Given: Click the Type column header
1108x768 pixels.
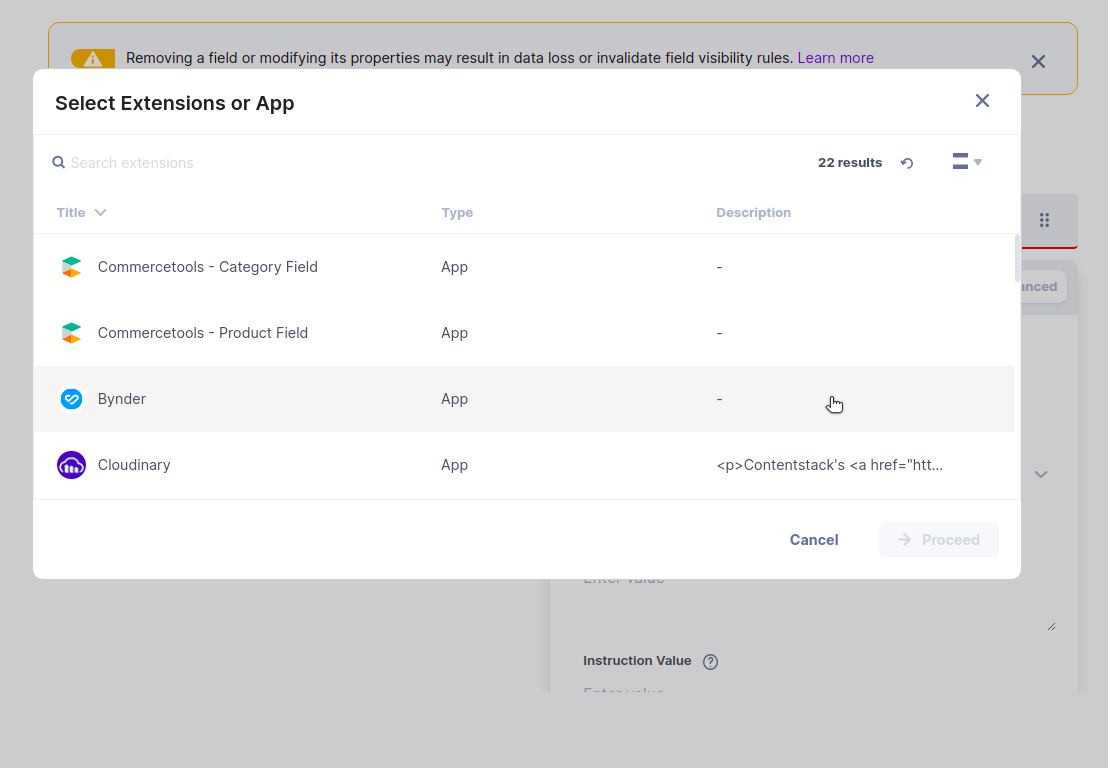Looking at the screenshot, I should 457,213.
